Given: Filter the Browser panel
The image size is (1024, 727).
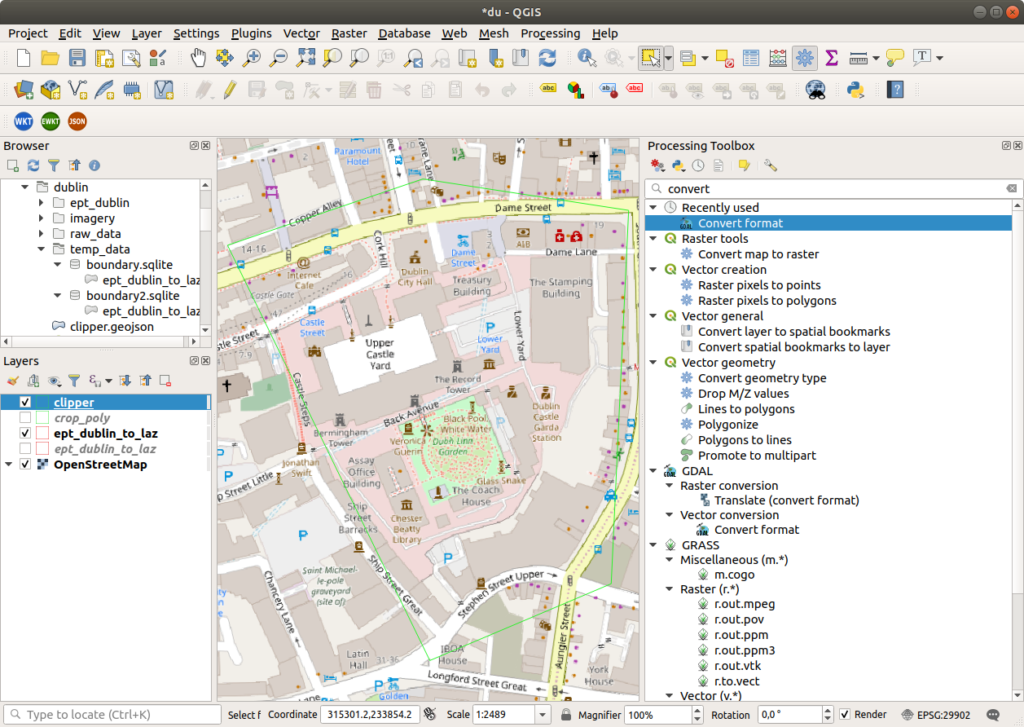Looking at the screenshot, I should pos(54,166).
